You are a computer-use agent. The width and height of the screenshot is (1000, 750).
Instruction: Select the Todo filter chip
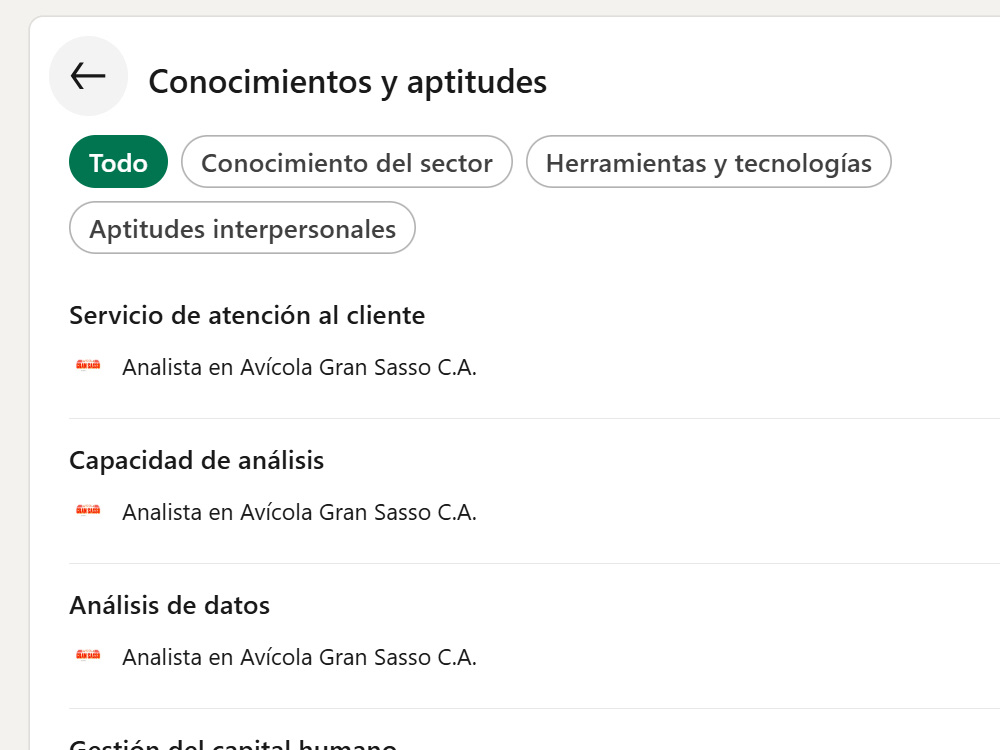tap(118, 161)
